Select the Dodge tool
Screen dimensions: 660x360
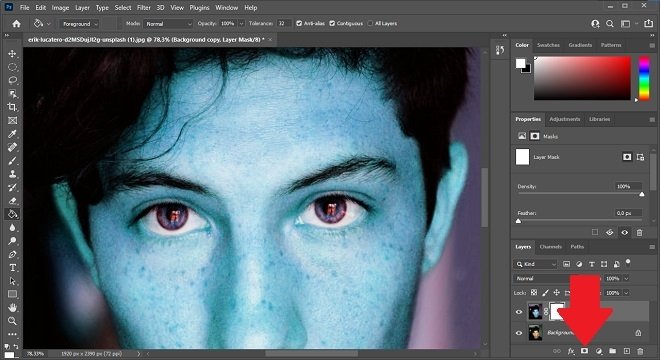[x=12, y=241]
